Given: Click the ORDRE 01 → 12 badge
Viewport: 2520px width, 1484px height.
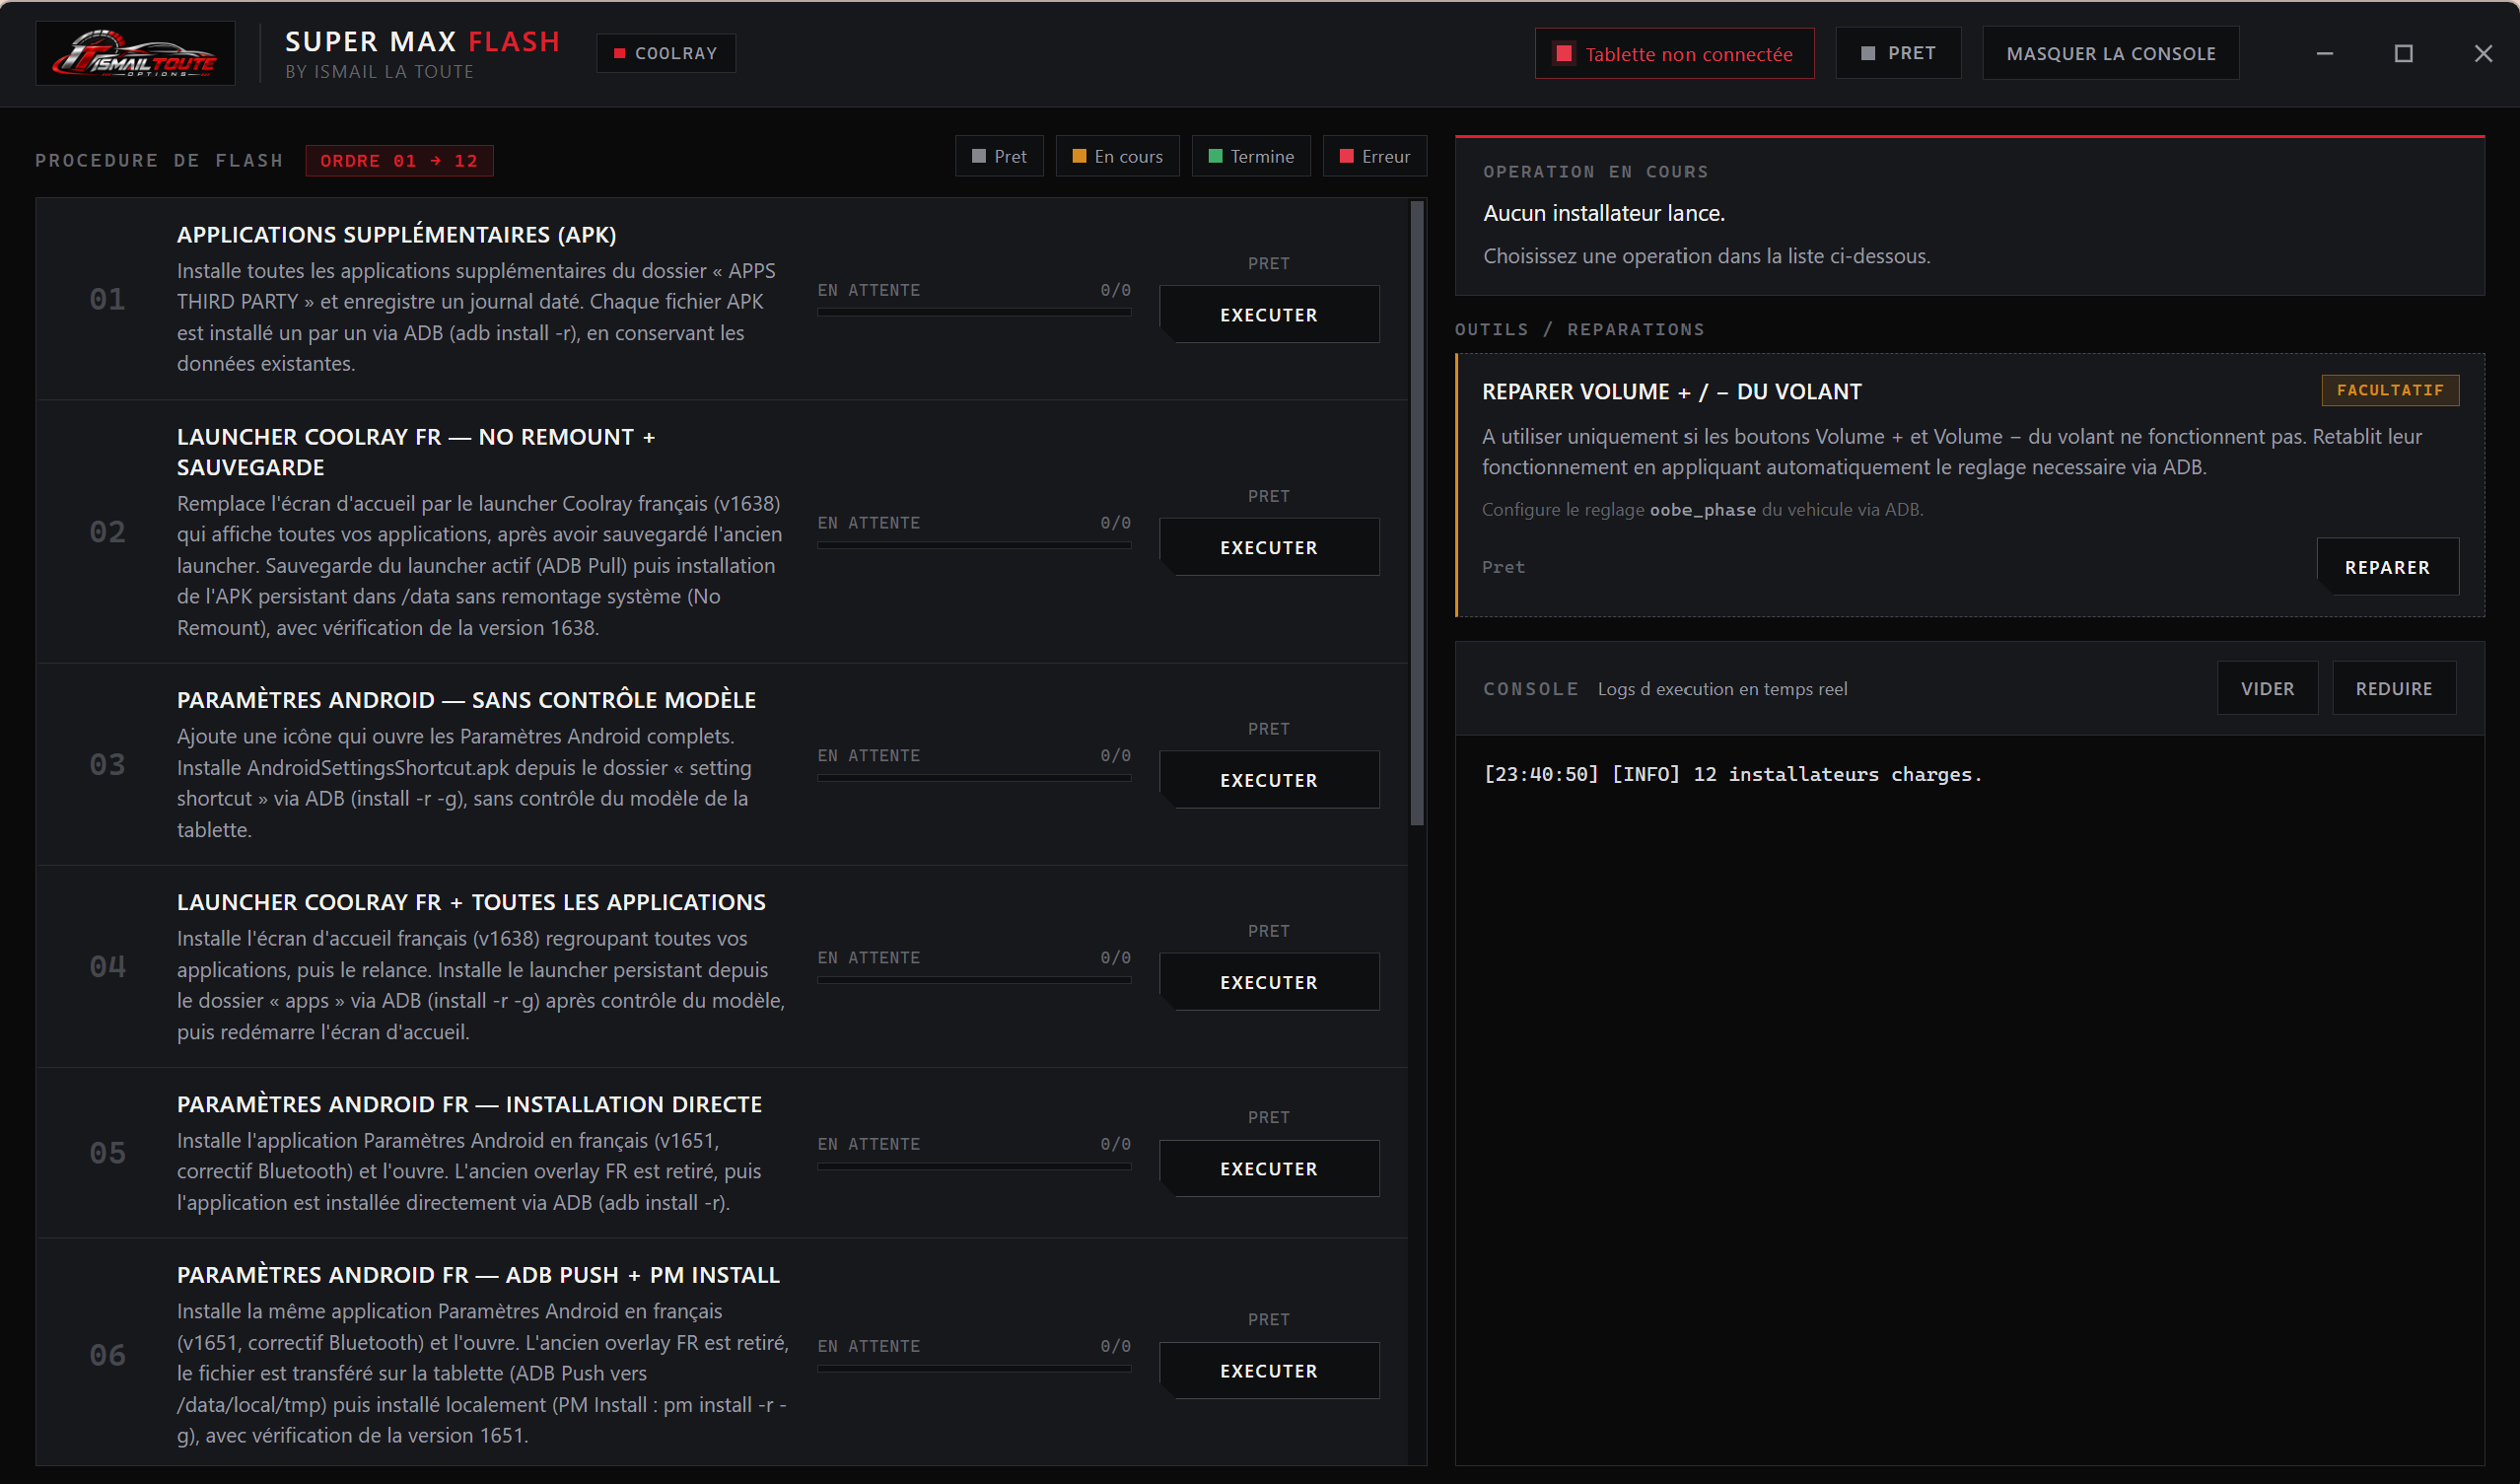Looking at the screenshot, I should tap(399, 161).
